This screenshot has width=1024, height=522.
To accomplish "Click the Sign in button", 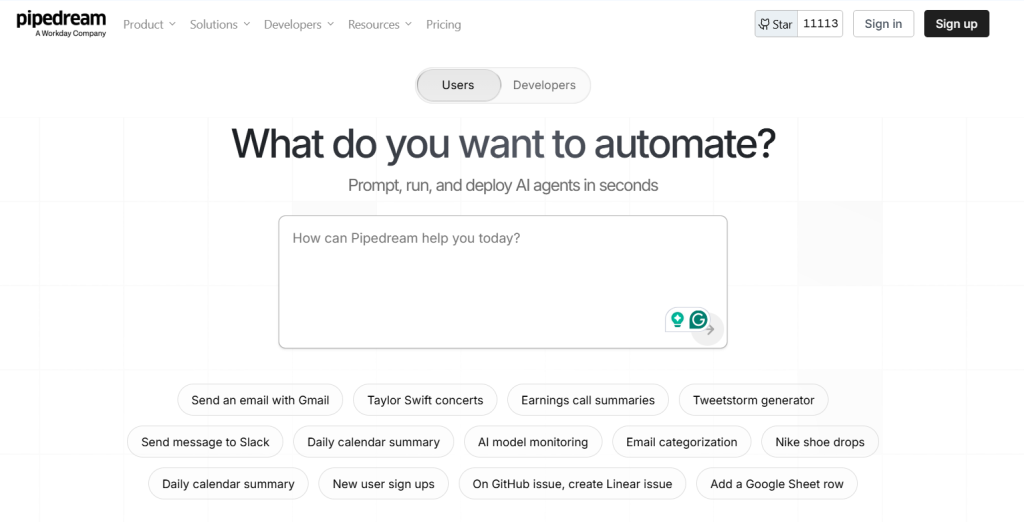I will pos(883,24).
